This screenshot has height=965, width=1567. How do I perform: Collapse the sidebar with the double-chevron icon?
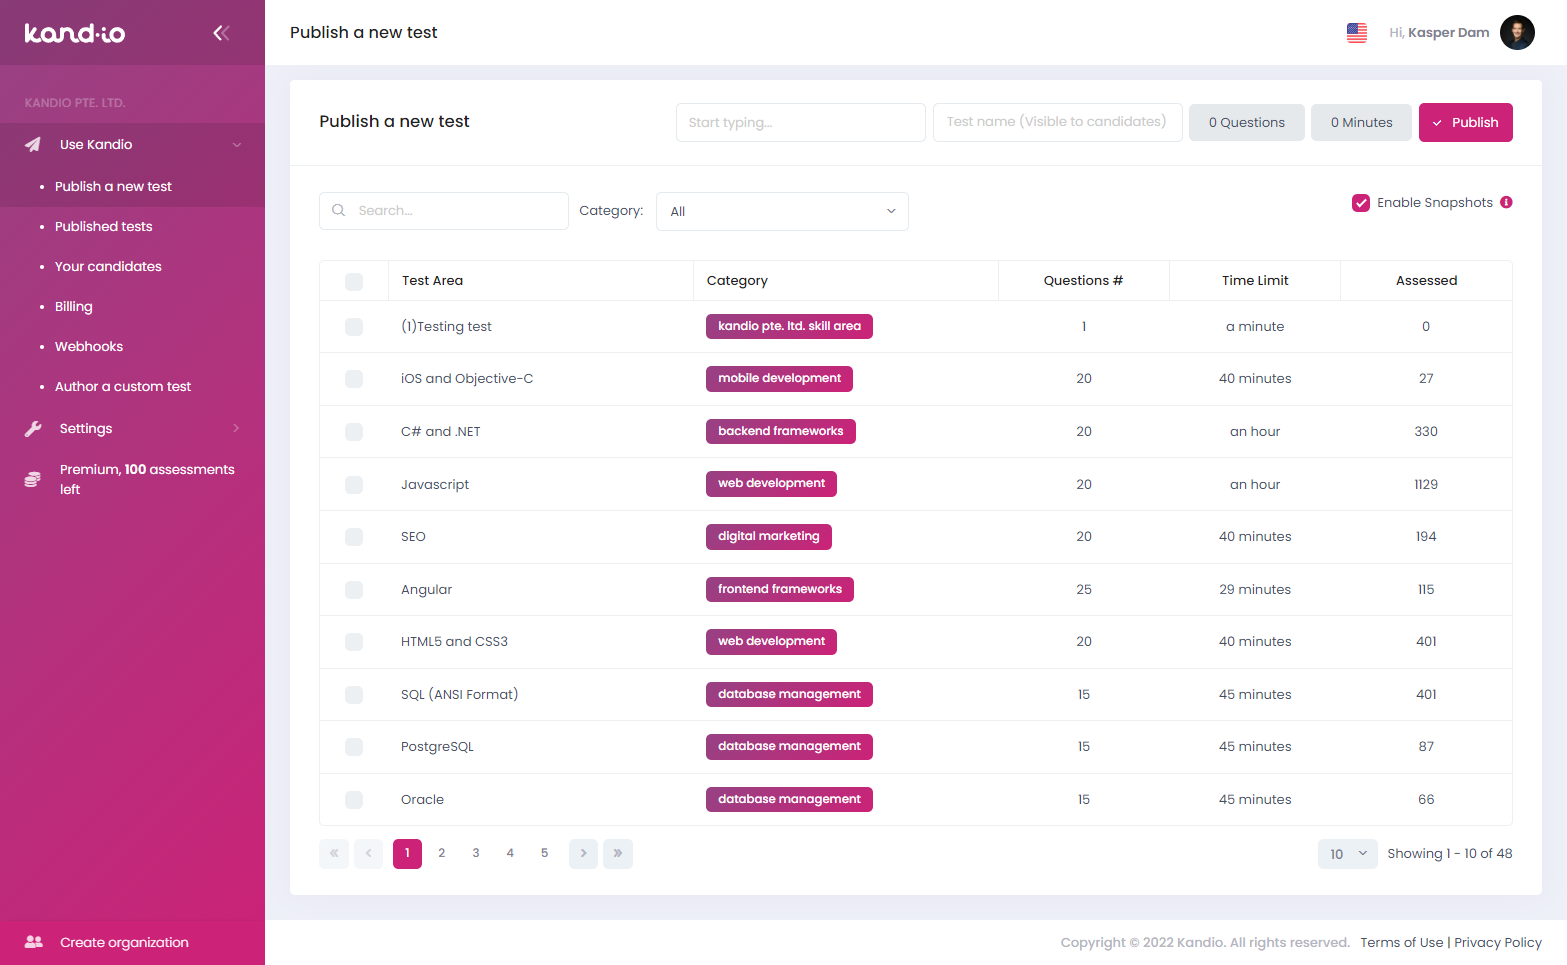click(221, 33)
